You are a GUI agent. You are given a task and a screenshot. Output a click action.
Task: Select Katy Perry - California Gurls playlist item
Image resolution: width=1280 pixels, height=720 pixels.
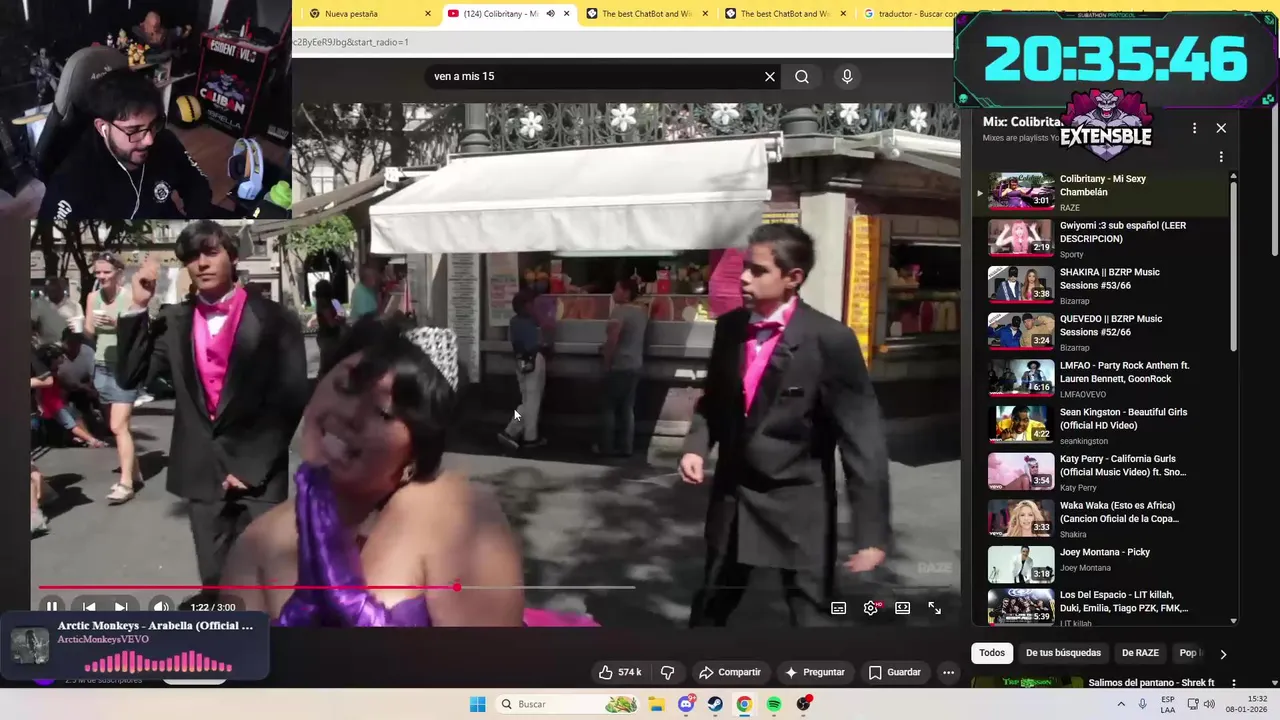tap(1100, 472)
